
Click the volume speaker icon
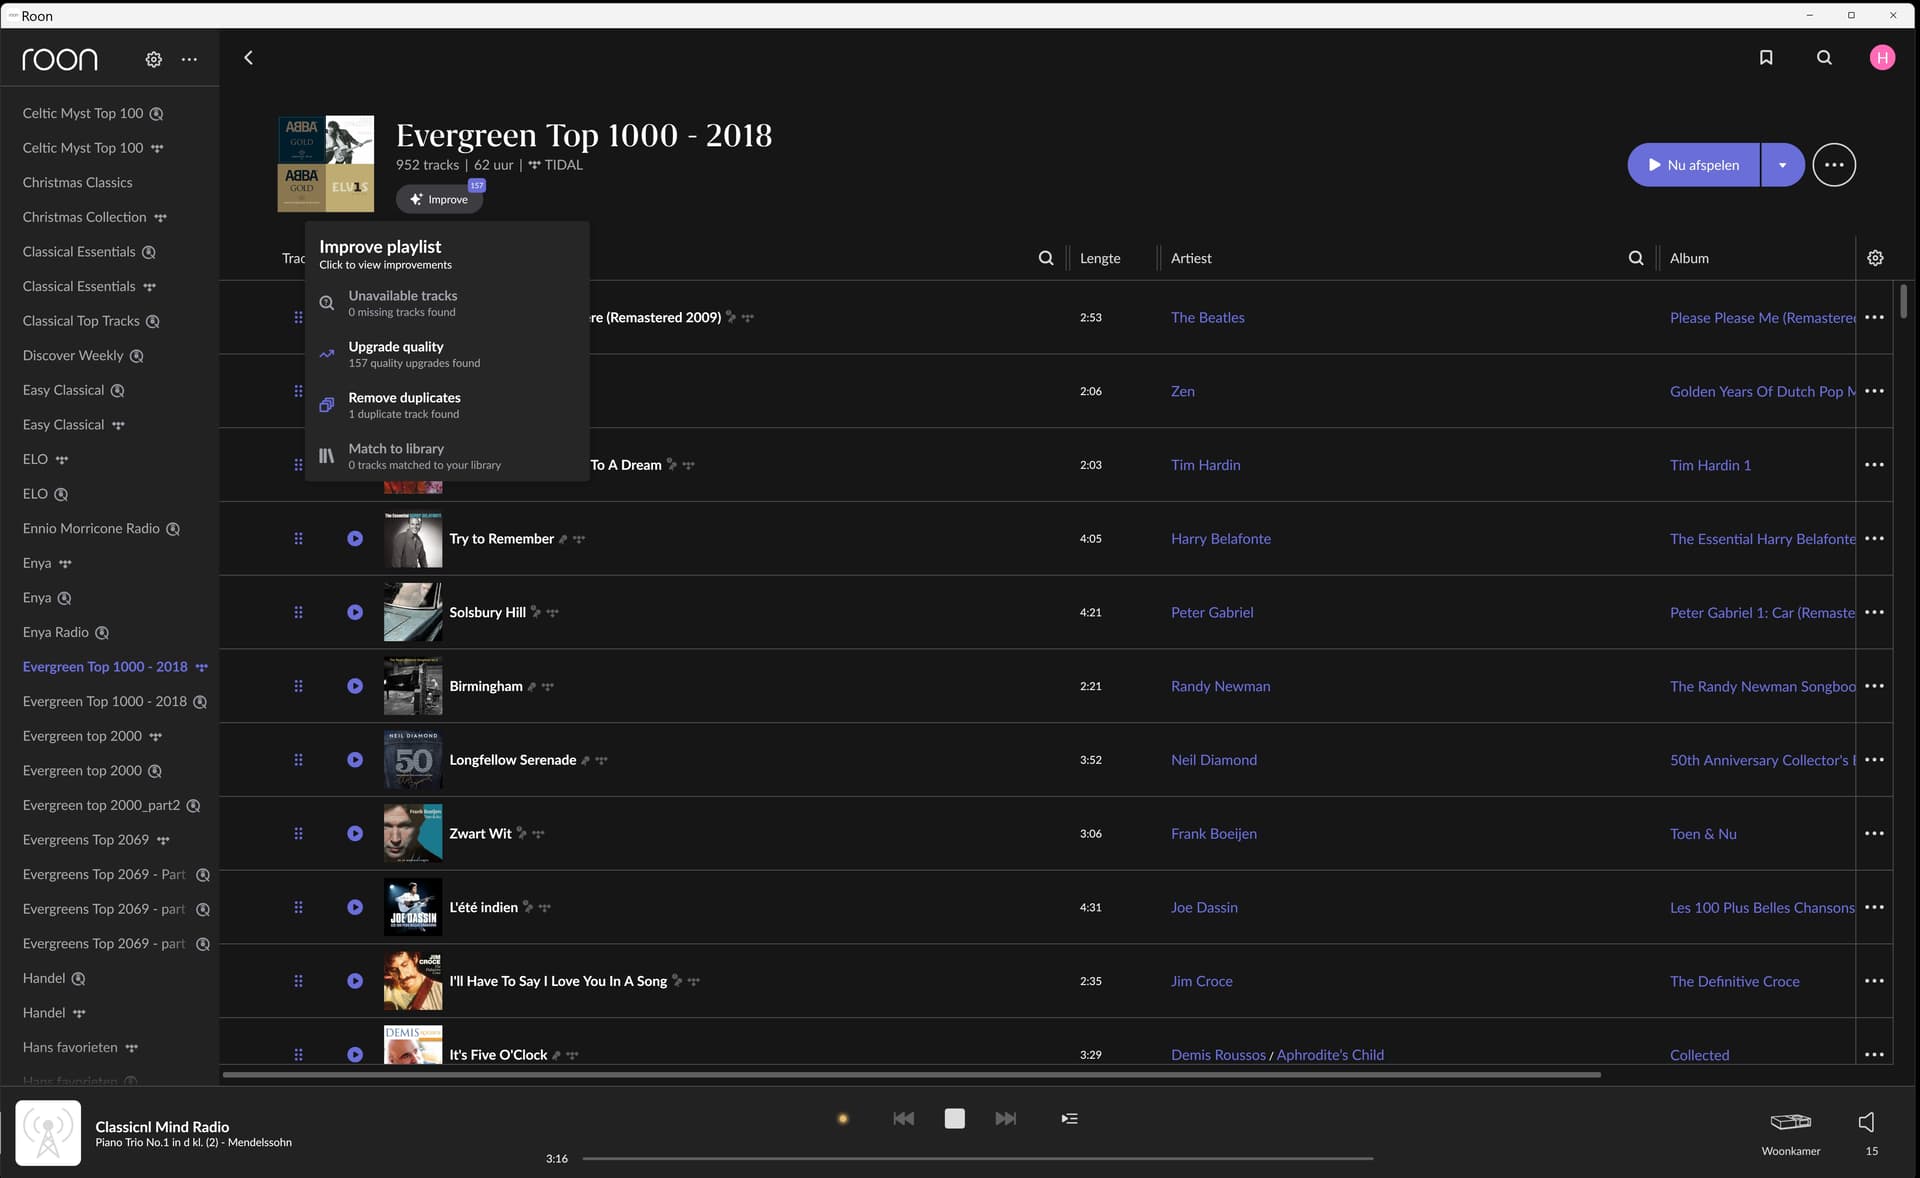pos(1866,1122)
